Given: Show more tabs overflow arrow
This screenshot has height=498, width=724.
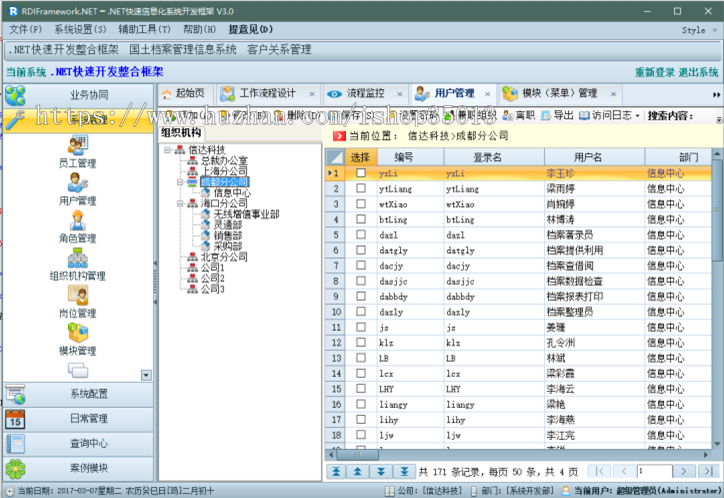Looking at the screenshot, I should pos(716,95).
